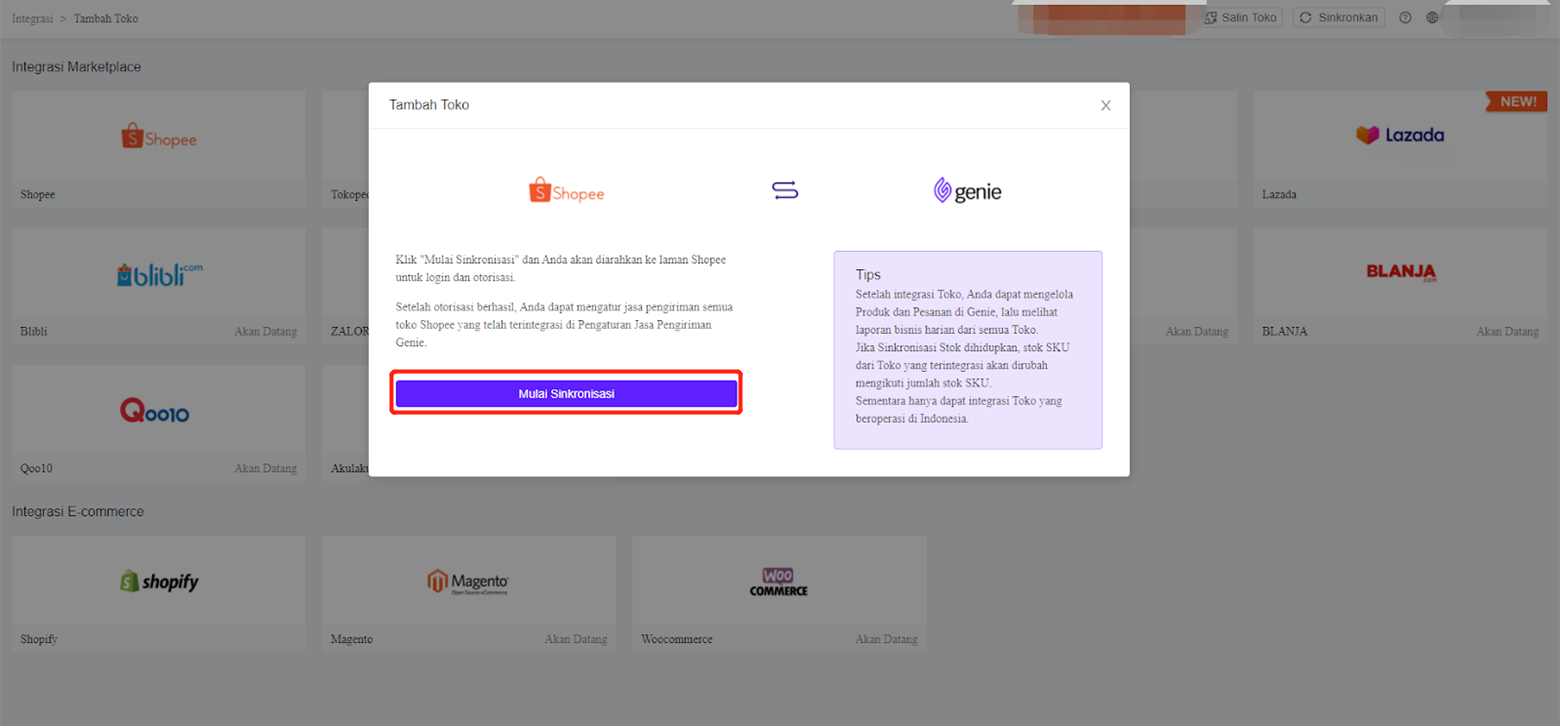Close the Tambah Toko dialog

coord(1105,105)
